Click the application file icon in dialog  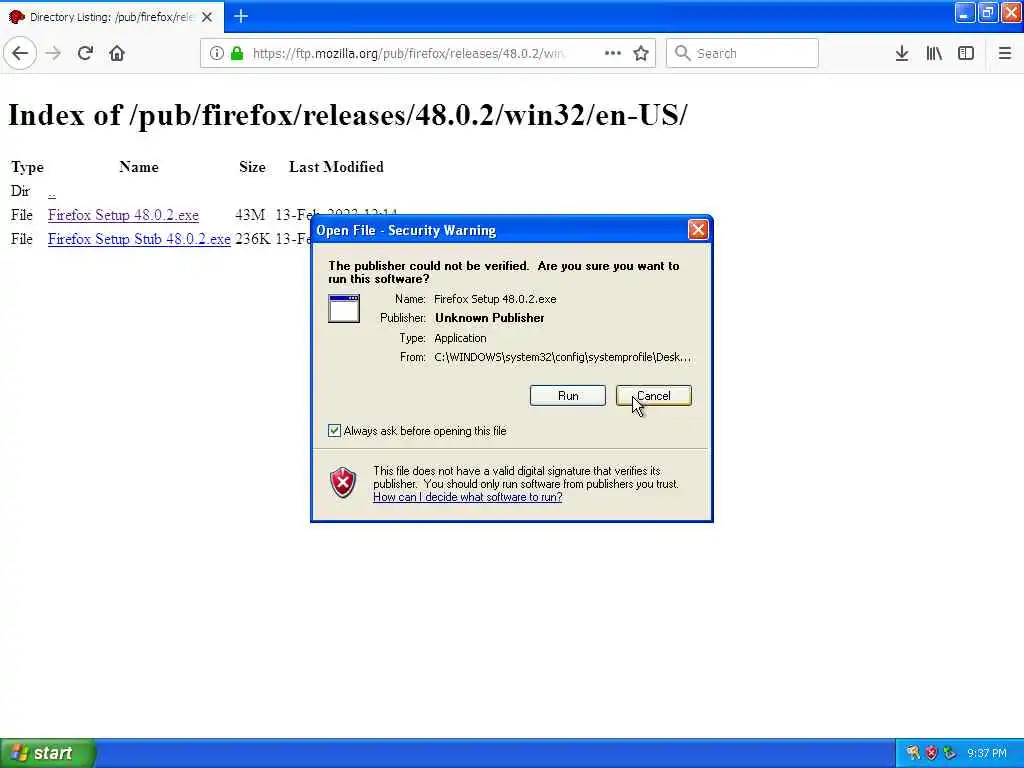[344, 308]
